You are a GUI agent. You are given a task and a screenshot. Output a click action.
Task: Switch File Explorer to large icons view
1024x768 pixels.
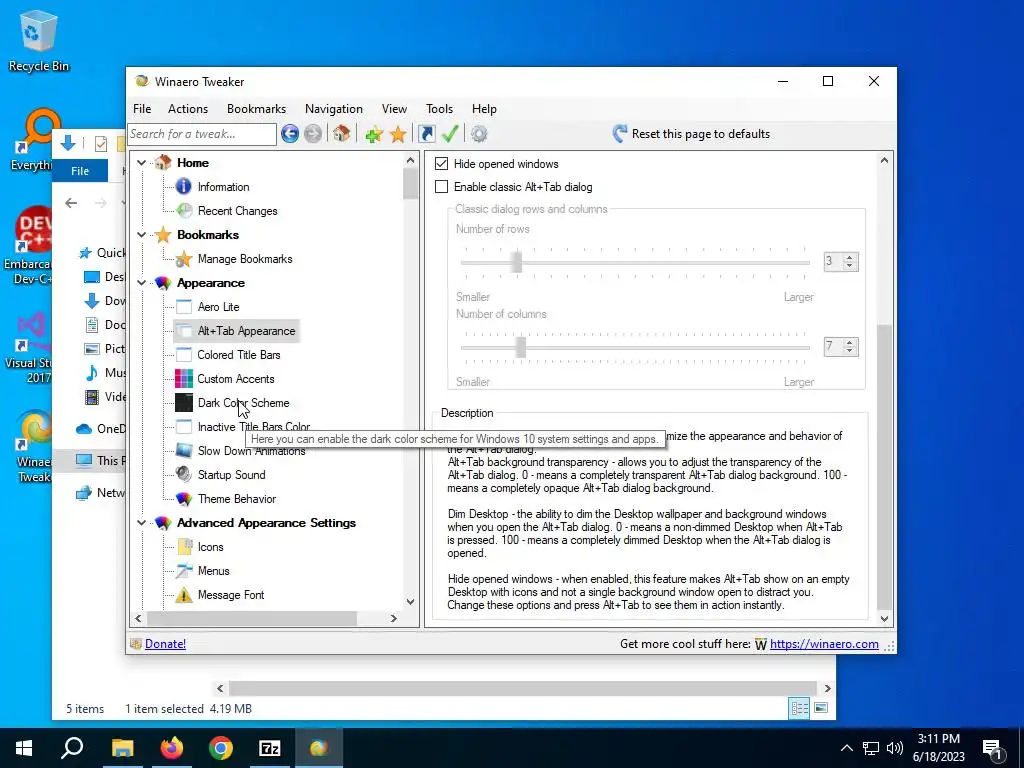pyautogui.click(x=821, y=708)
